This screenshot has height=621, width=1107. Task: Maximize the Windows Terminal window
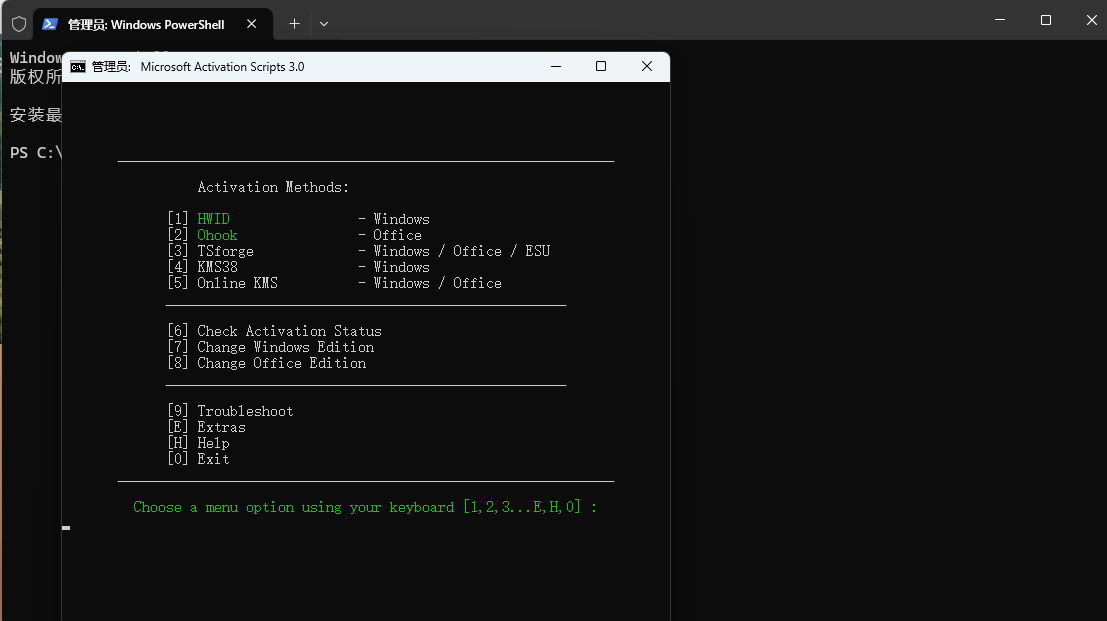click(x=1046, y=20)
